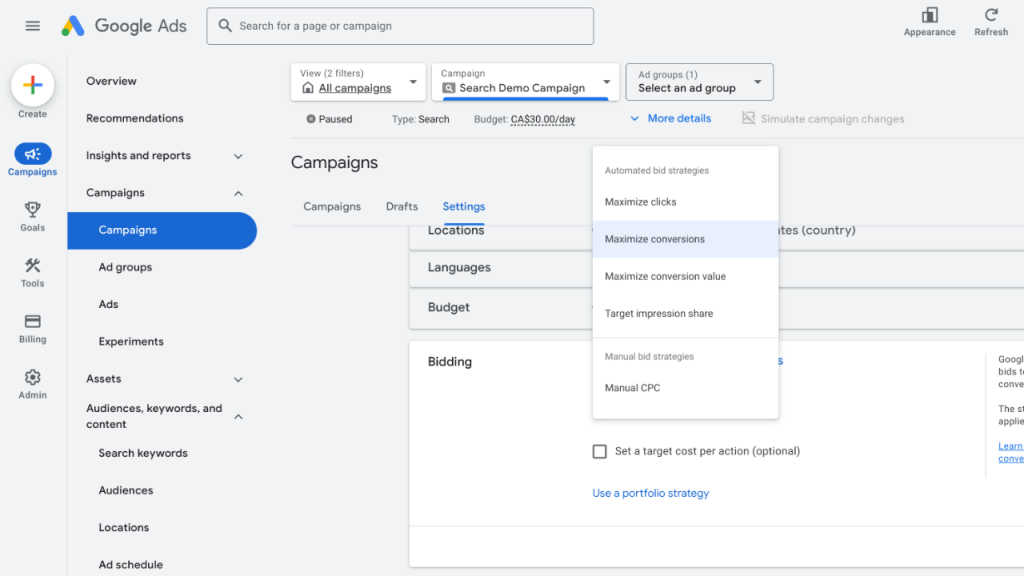Open the Tools section icon
Screen dimensions: 1024x576
click(32, 269)
